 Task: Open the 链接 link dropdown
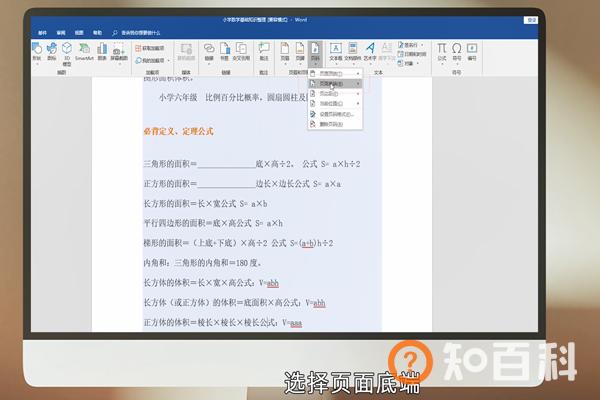point(209,53)
